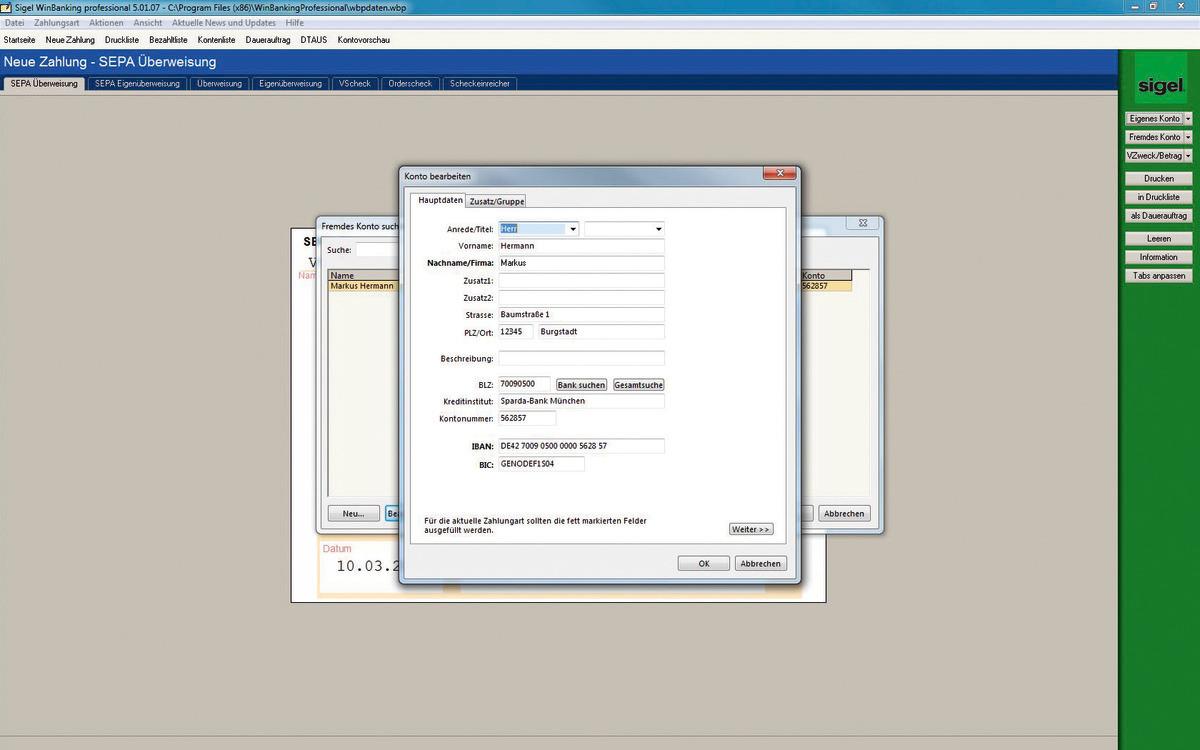Open the Zahlungsart menu
The width and height of the screenshot is (1200, 750).
point(56,22)
